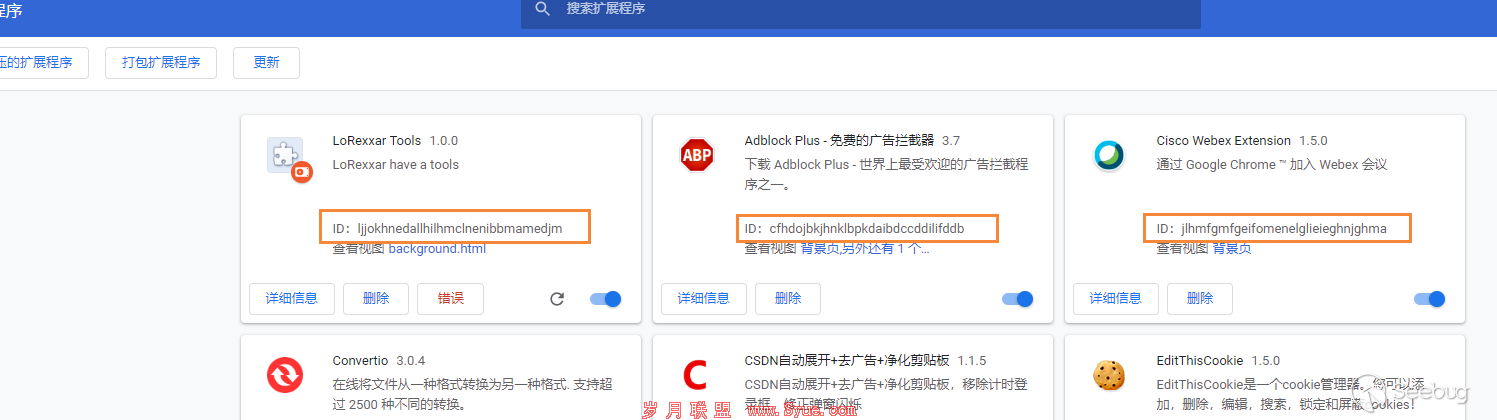Click the EditThisCookie cookie icon

click(1108, 375)
